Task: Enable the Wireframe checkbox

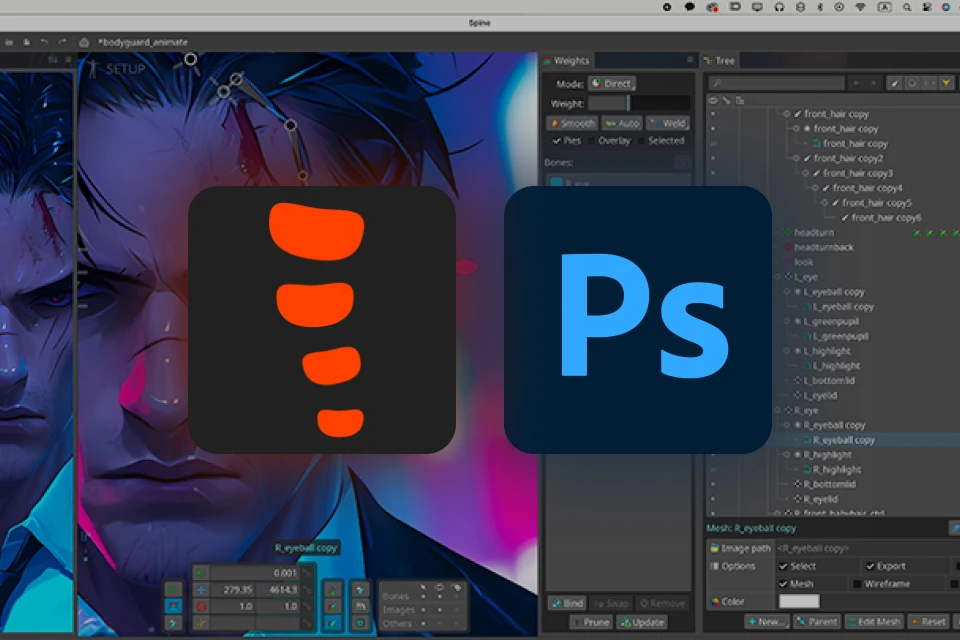Action: [x=857, y=584]
